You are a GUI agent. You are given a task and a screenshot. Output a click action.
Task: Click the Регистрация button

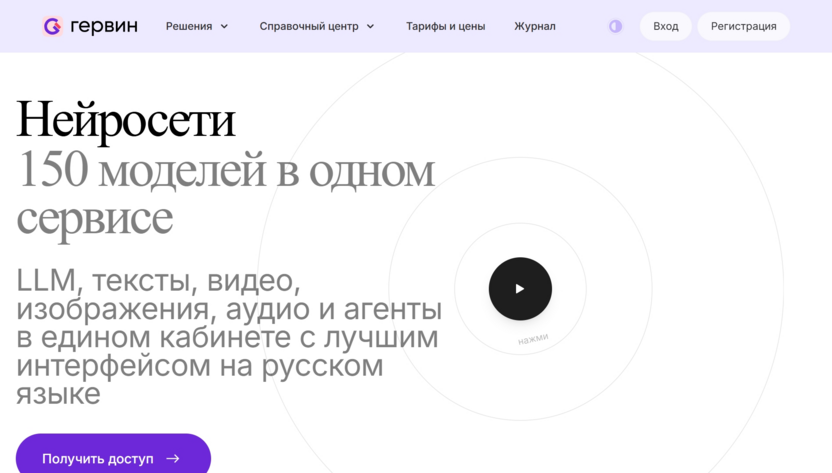point(743,26)
